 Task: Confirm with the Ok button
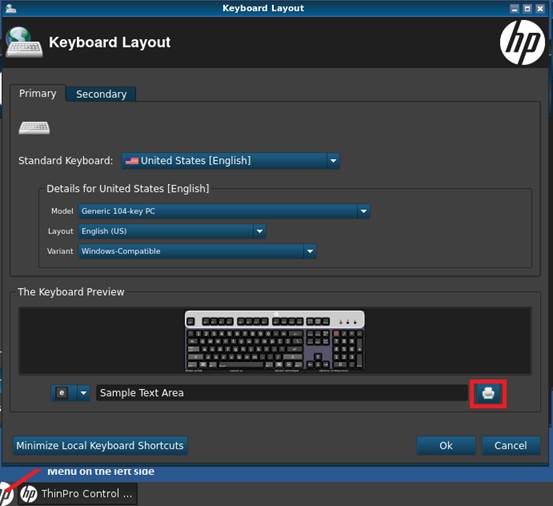[446, 445]
